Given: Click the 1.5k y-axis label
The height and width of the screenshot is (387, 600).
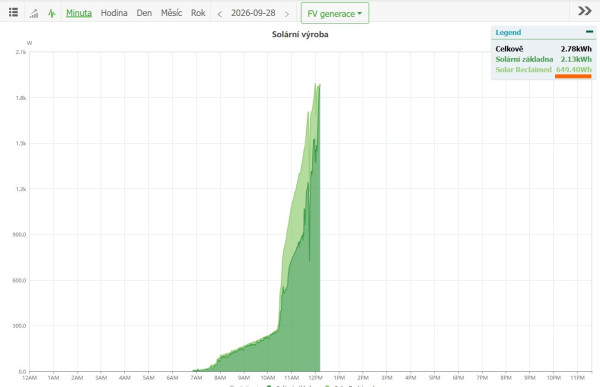Looking at the screenshot, I should [x=21, y=144].
